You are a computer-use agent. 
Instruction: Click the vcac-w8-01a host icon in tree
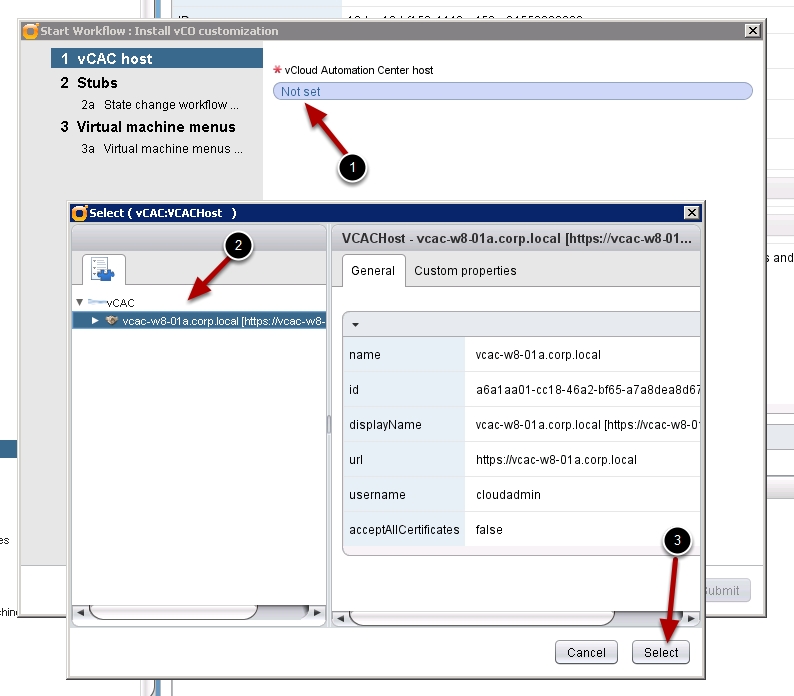tap(112, 321)
